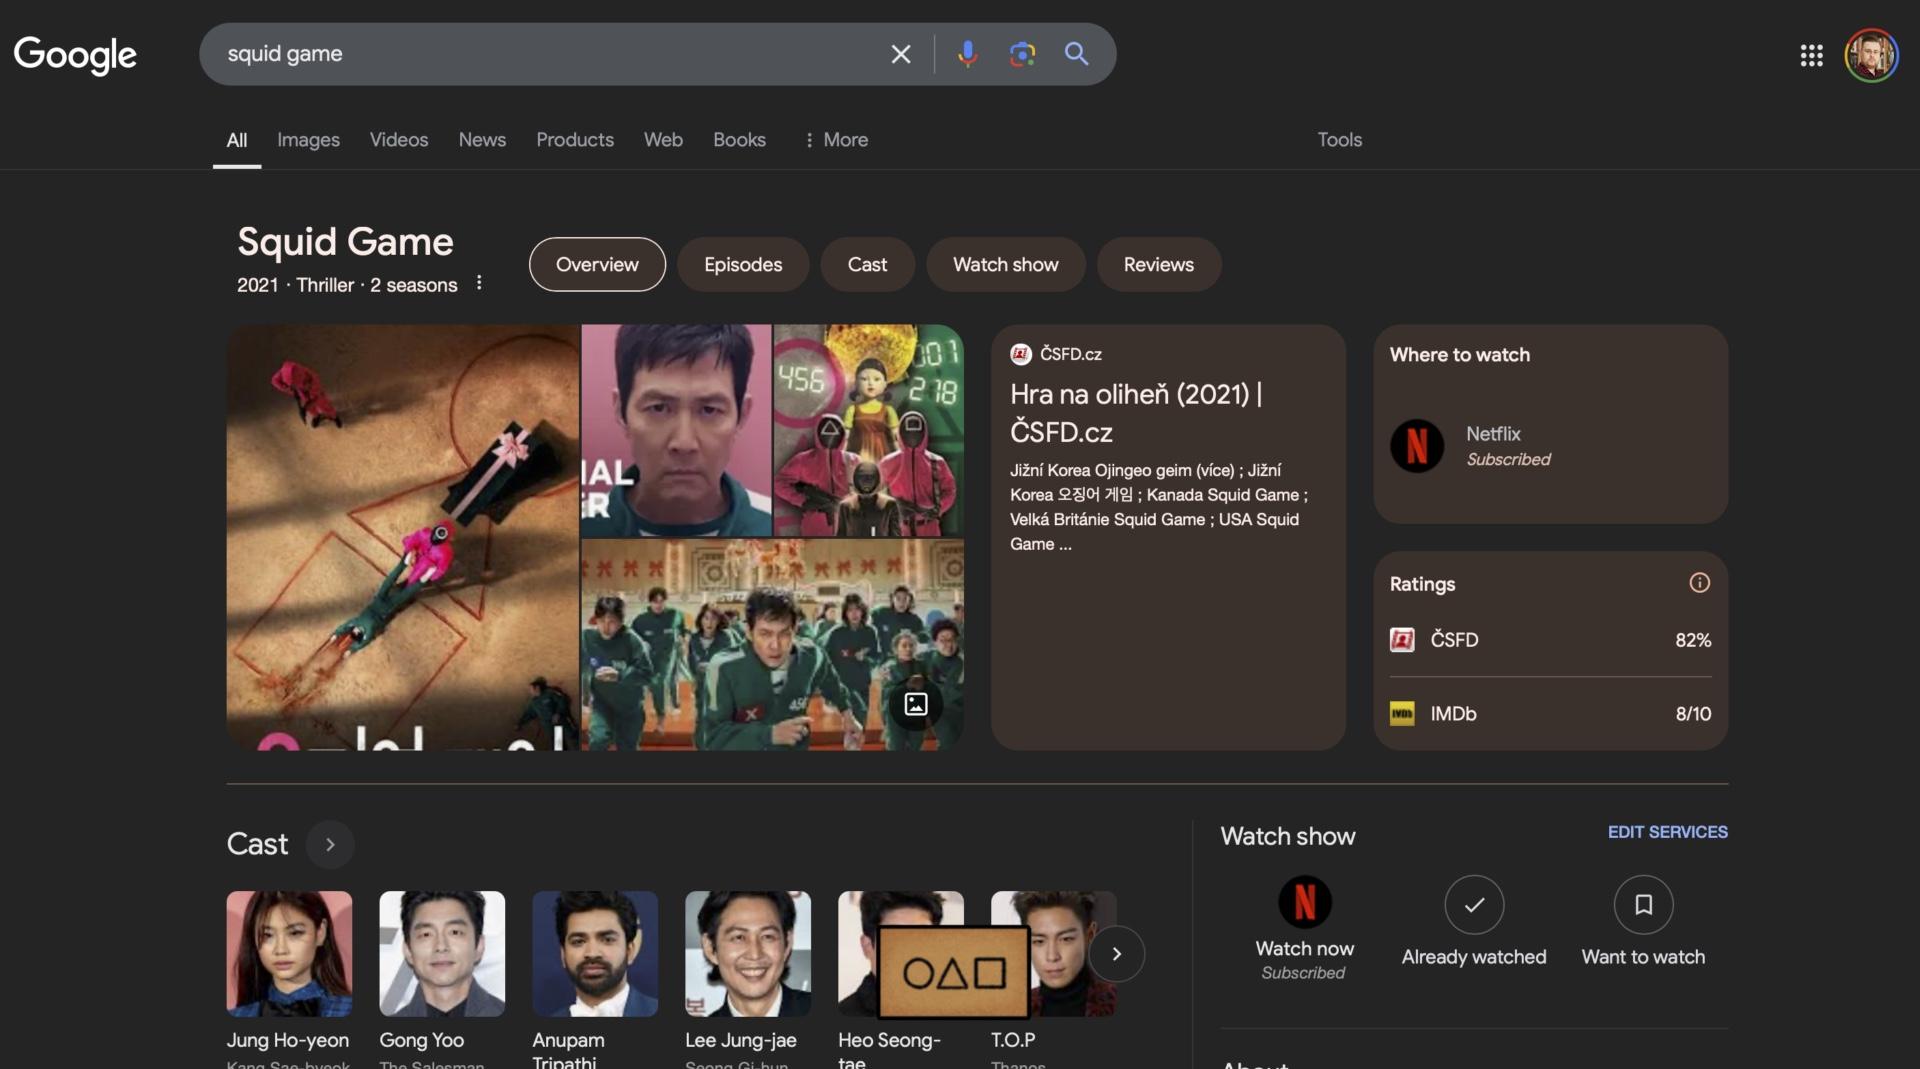Open the News tab

(x=482, y=140)
